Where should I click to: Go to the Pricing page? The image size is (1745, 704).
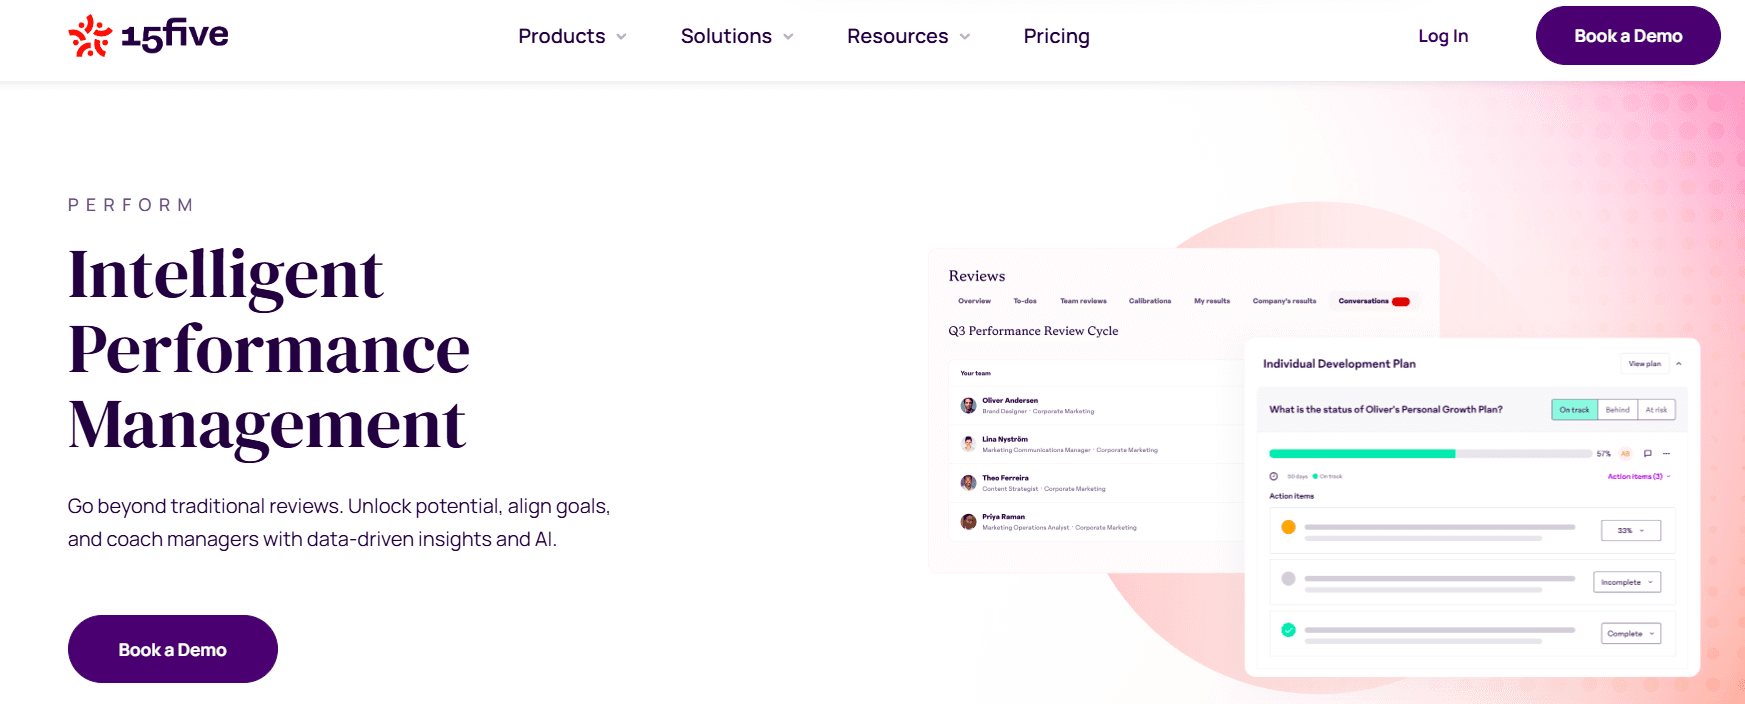coord(1057,37)
